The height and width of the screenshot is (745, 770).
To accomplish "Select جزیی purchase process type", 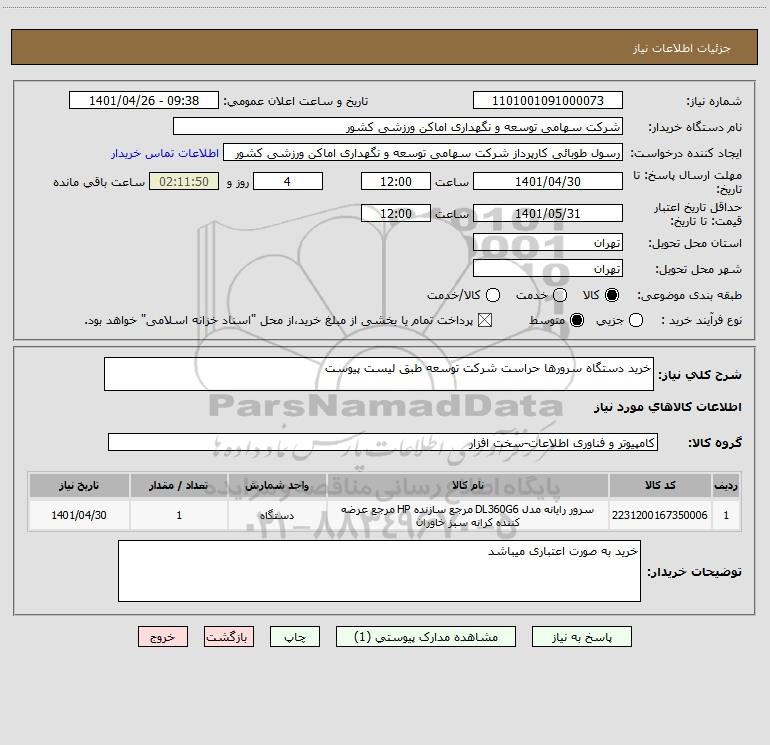I will [x=636, y=320].
